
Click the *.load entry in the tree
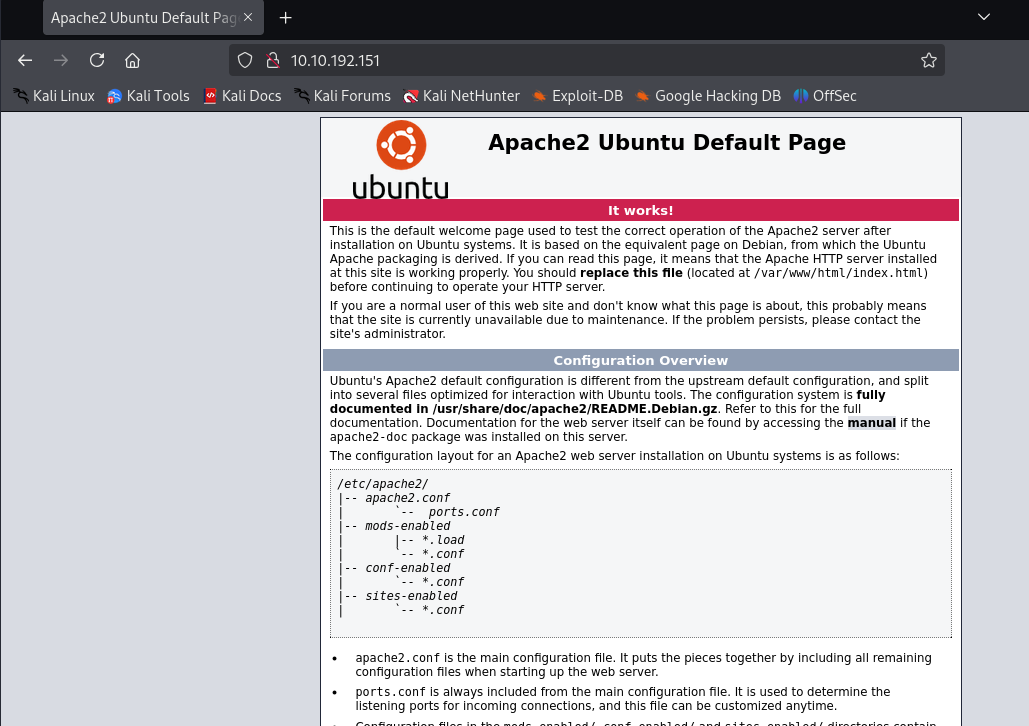[x=443, y=540]
